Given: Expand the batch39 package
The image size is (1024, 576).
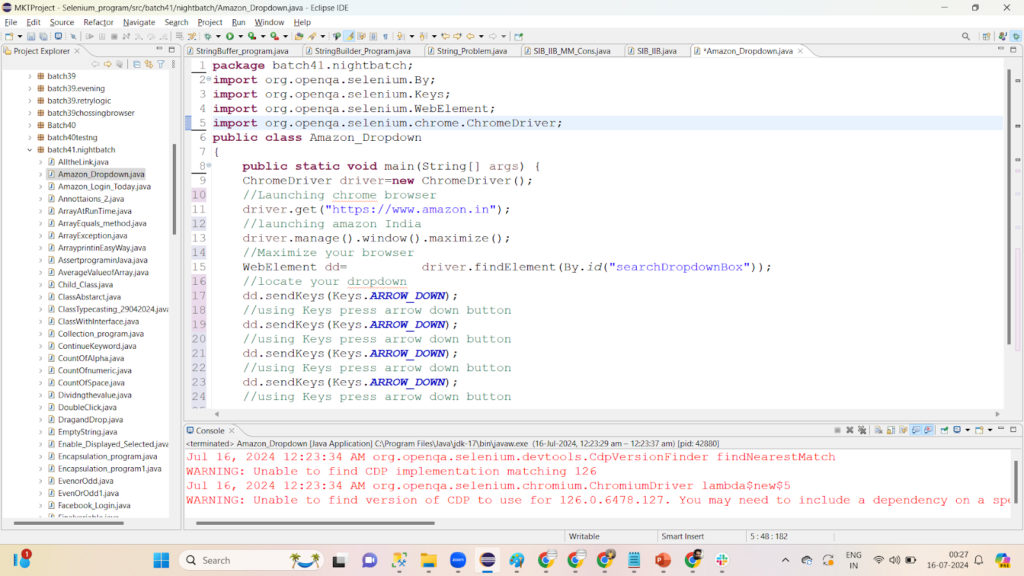Looking at the screenshot, I should pyautogui.click(x=29, y=76).
